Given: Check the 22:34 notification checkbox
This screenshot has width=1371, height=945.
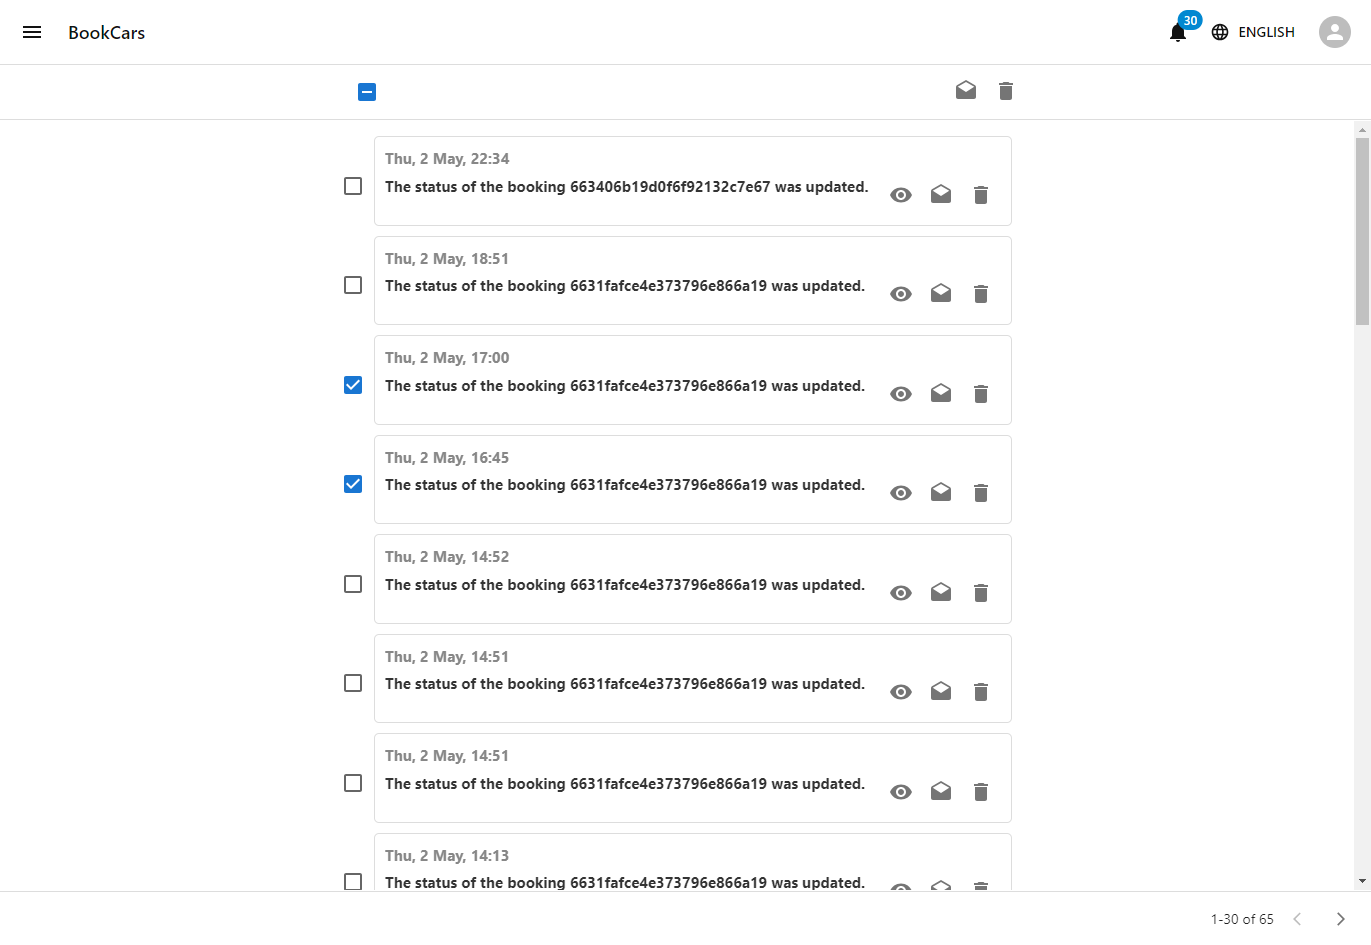Looking at the screenshot, I should pos(353,186).
